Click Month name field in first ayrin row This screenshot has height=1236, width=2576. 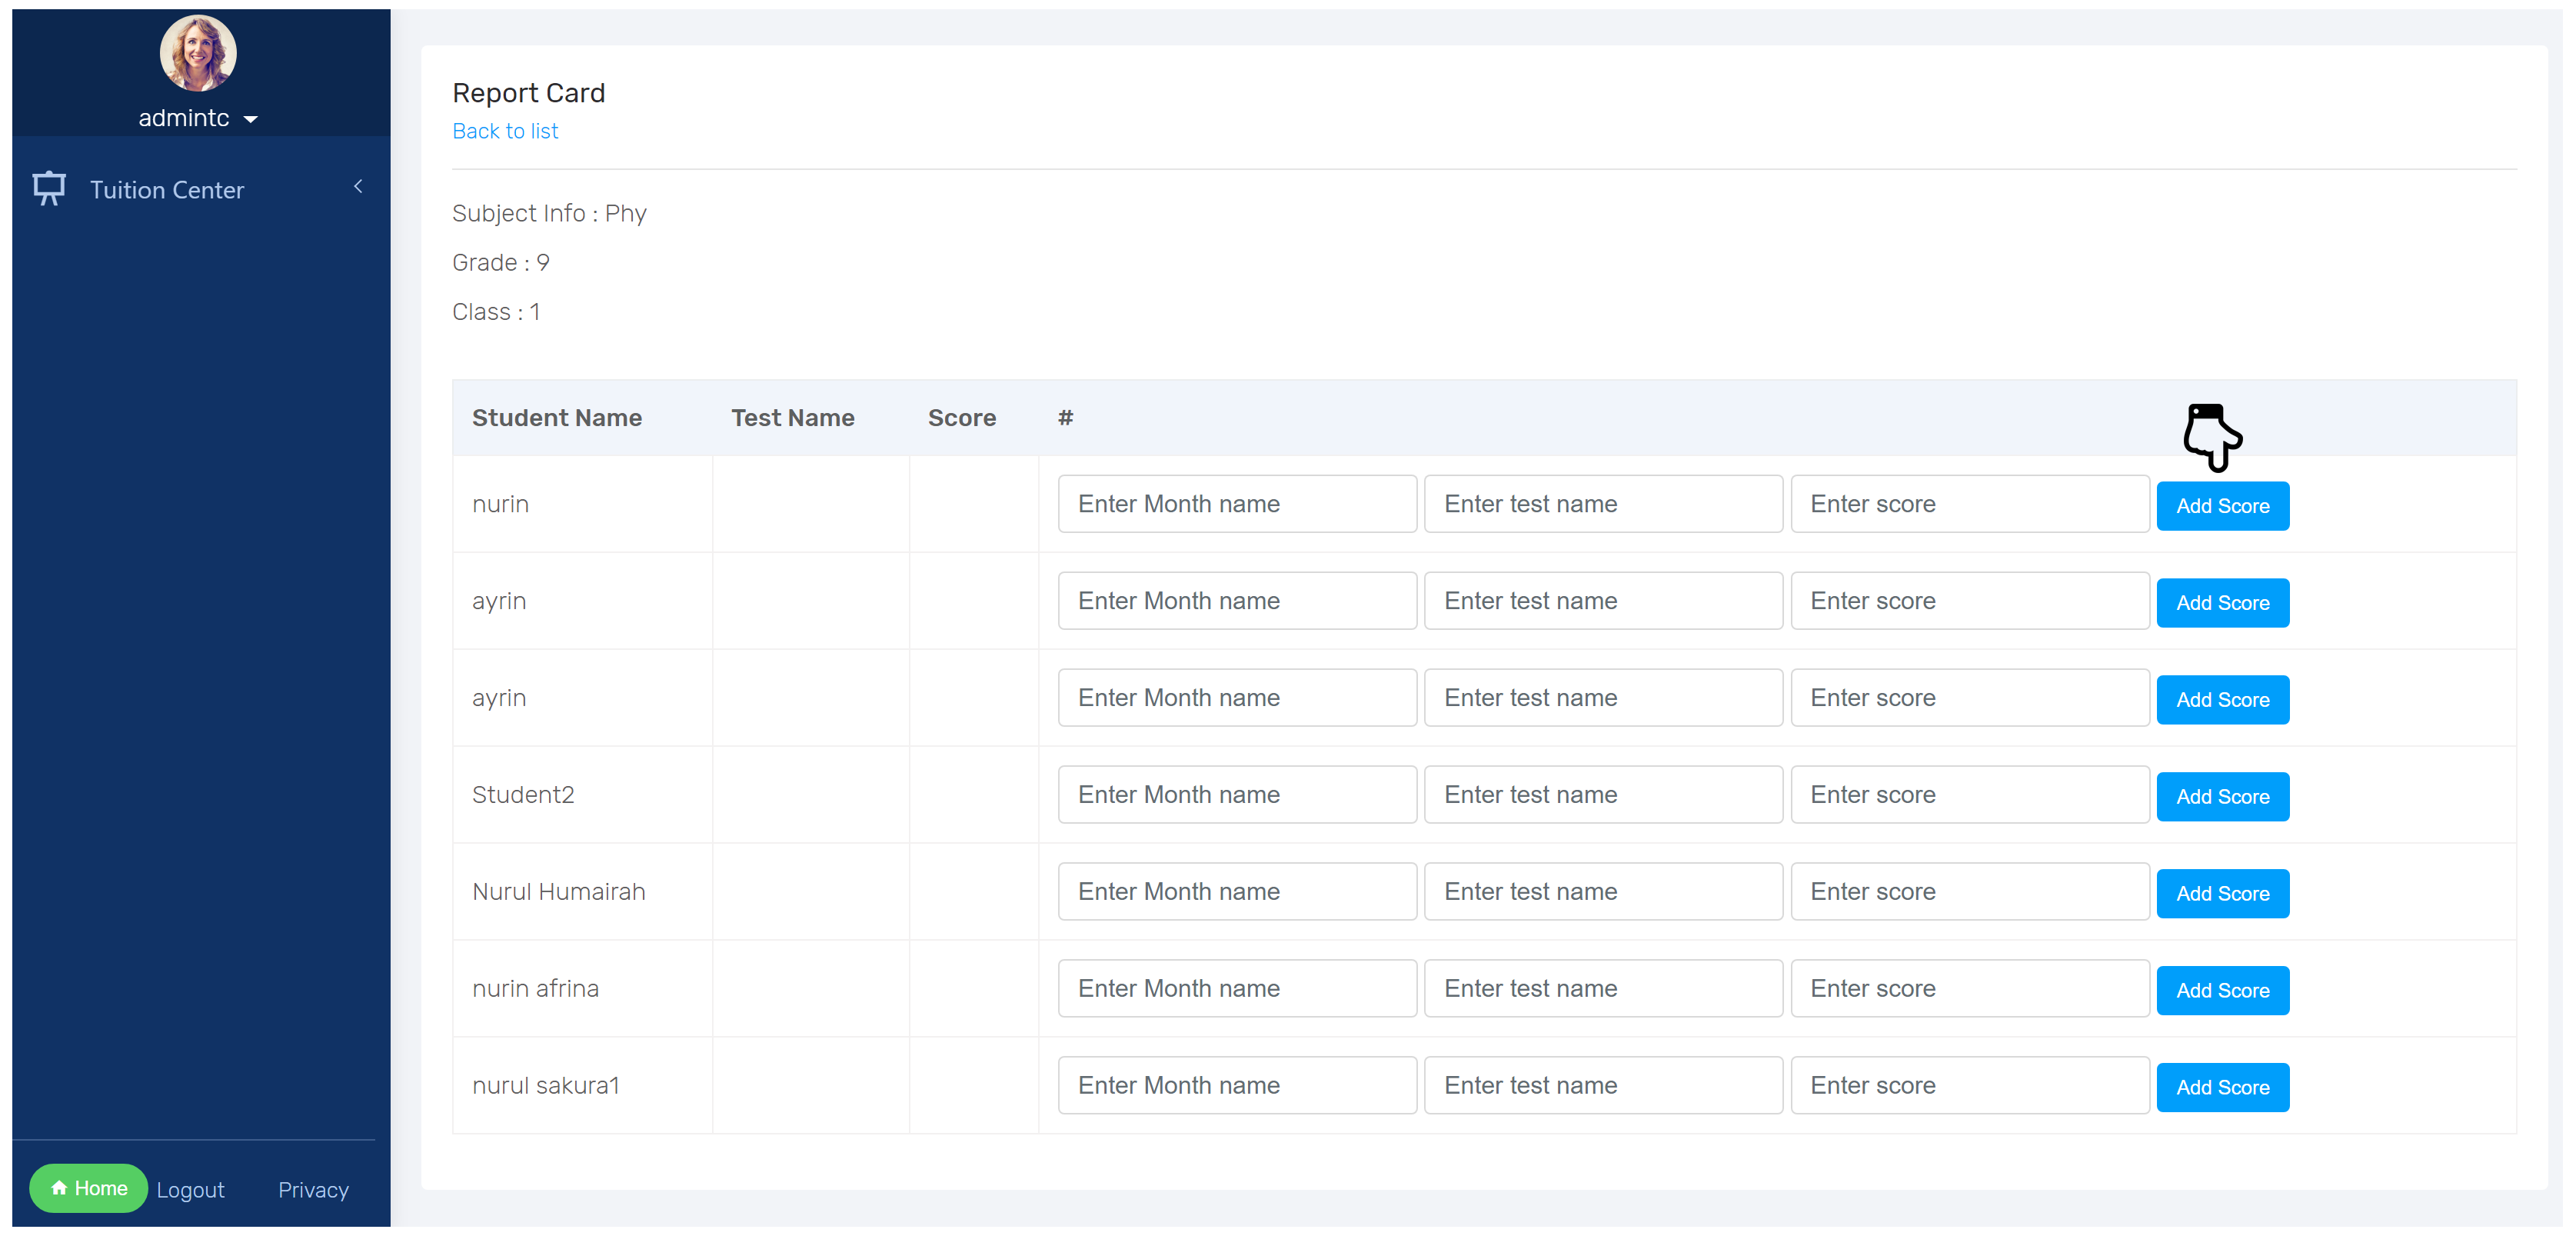[x=1237, y=601]
